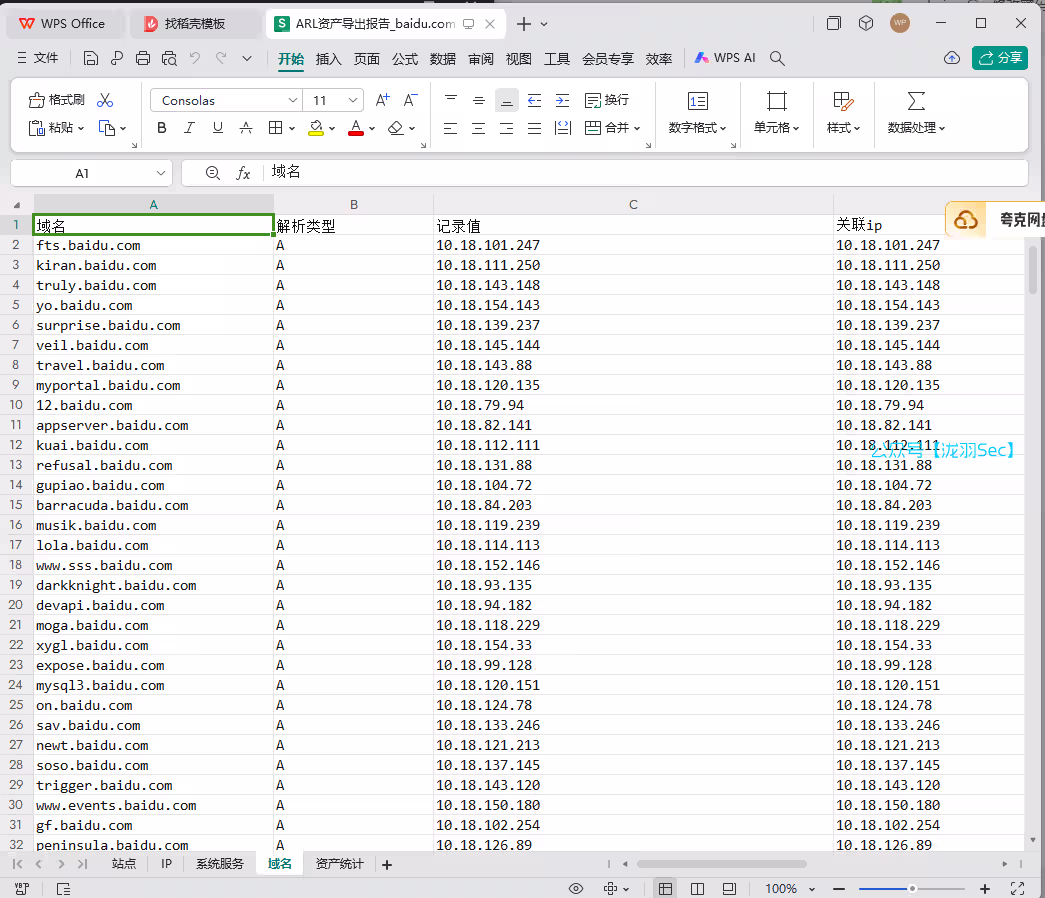Click the yellow fill color swatch
This screenshot has height=898, width=1045.
point(316,128)
